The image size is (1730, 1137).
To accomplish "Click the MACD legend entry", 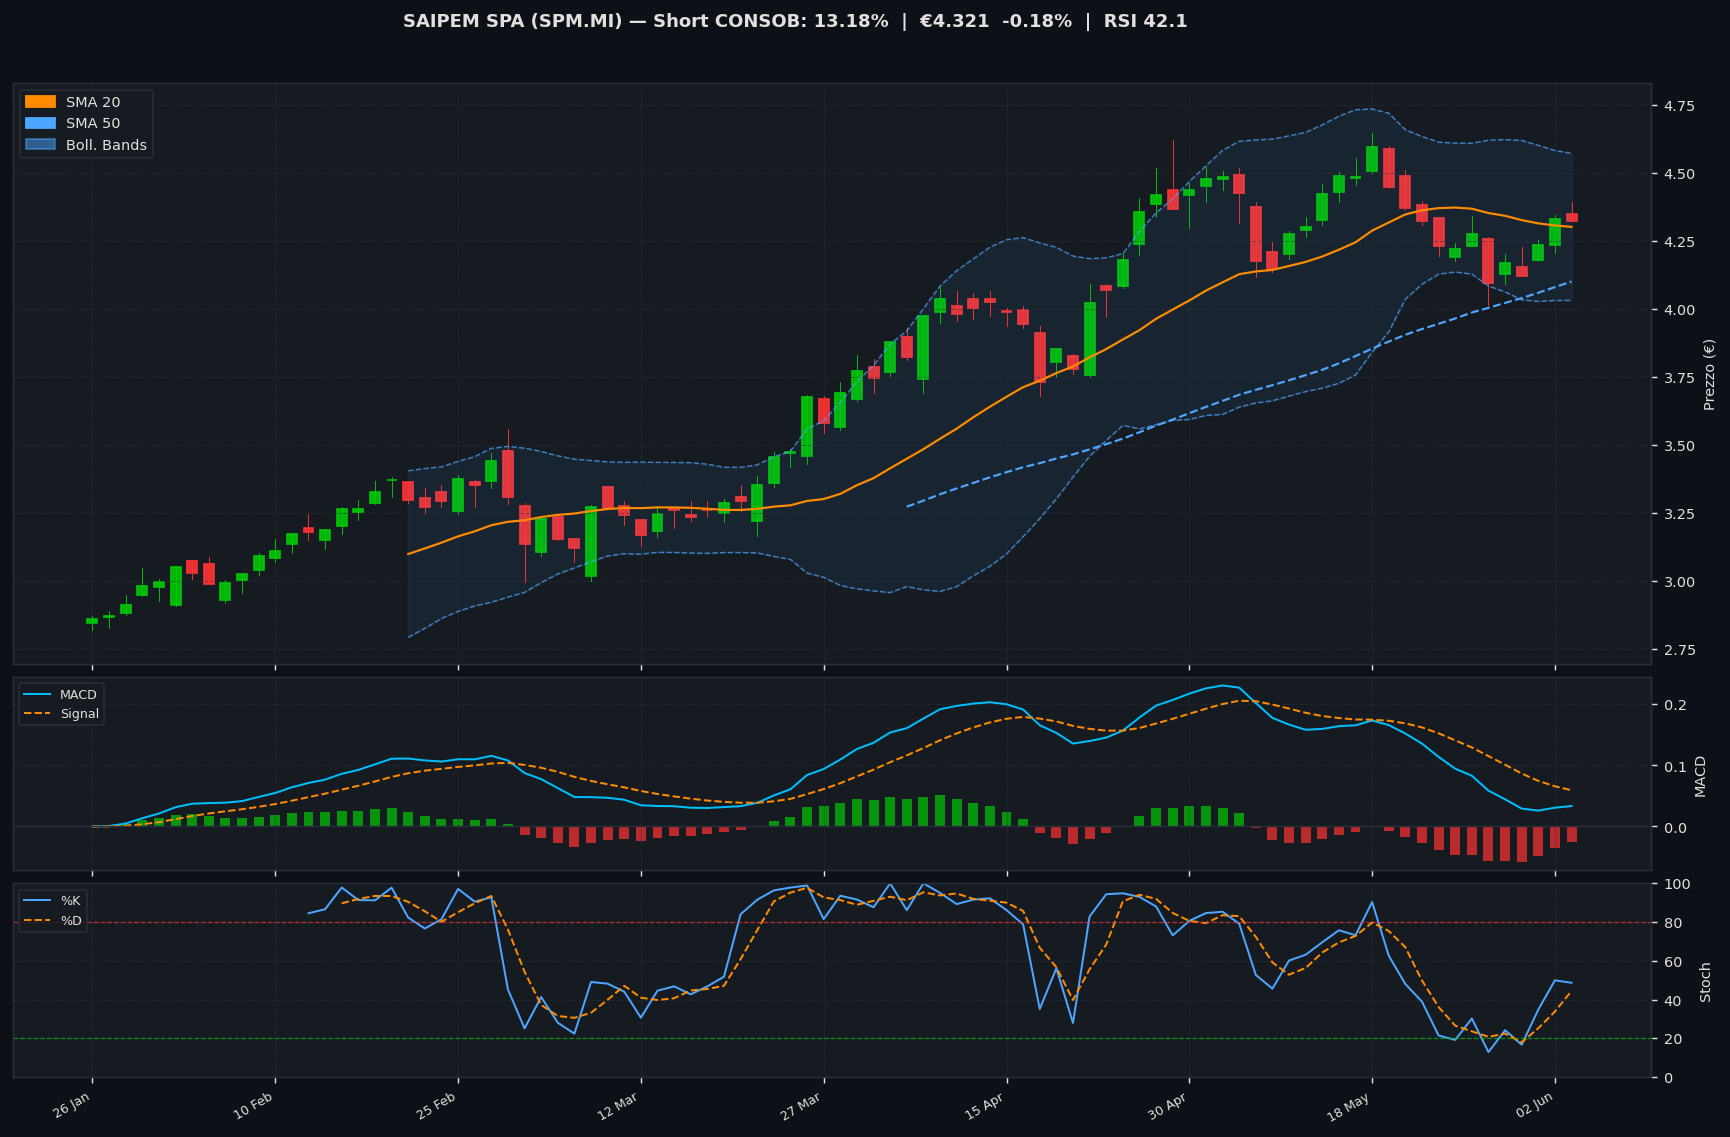I will (x=60, y=695).
